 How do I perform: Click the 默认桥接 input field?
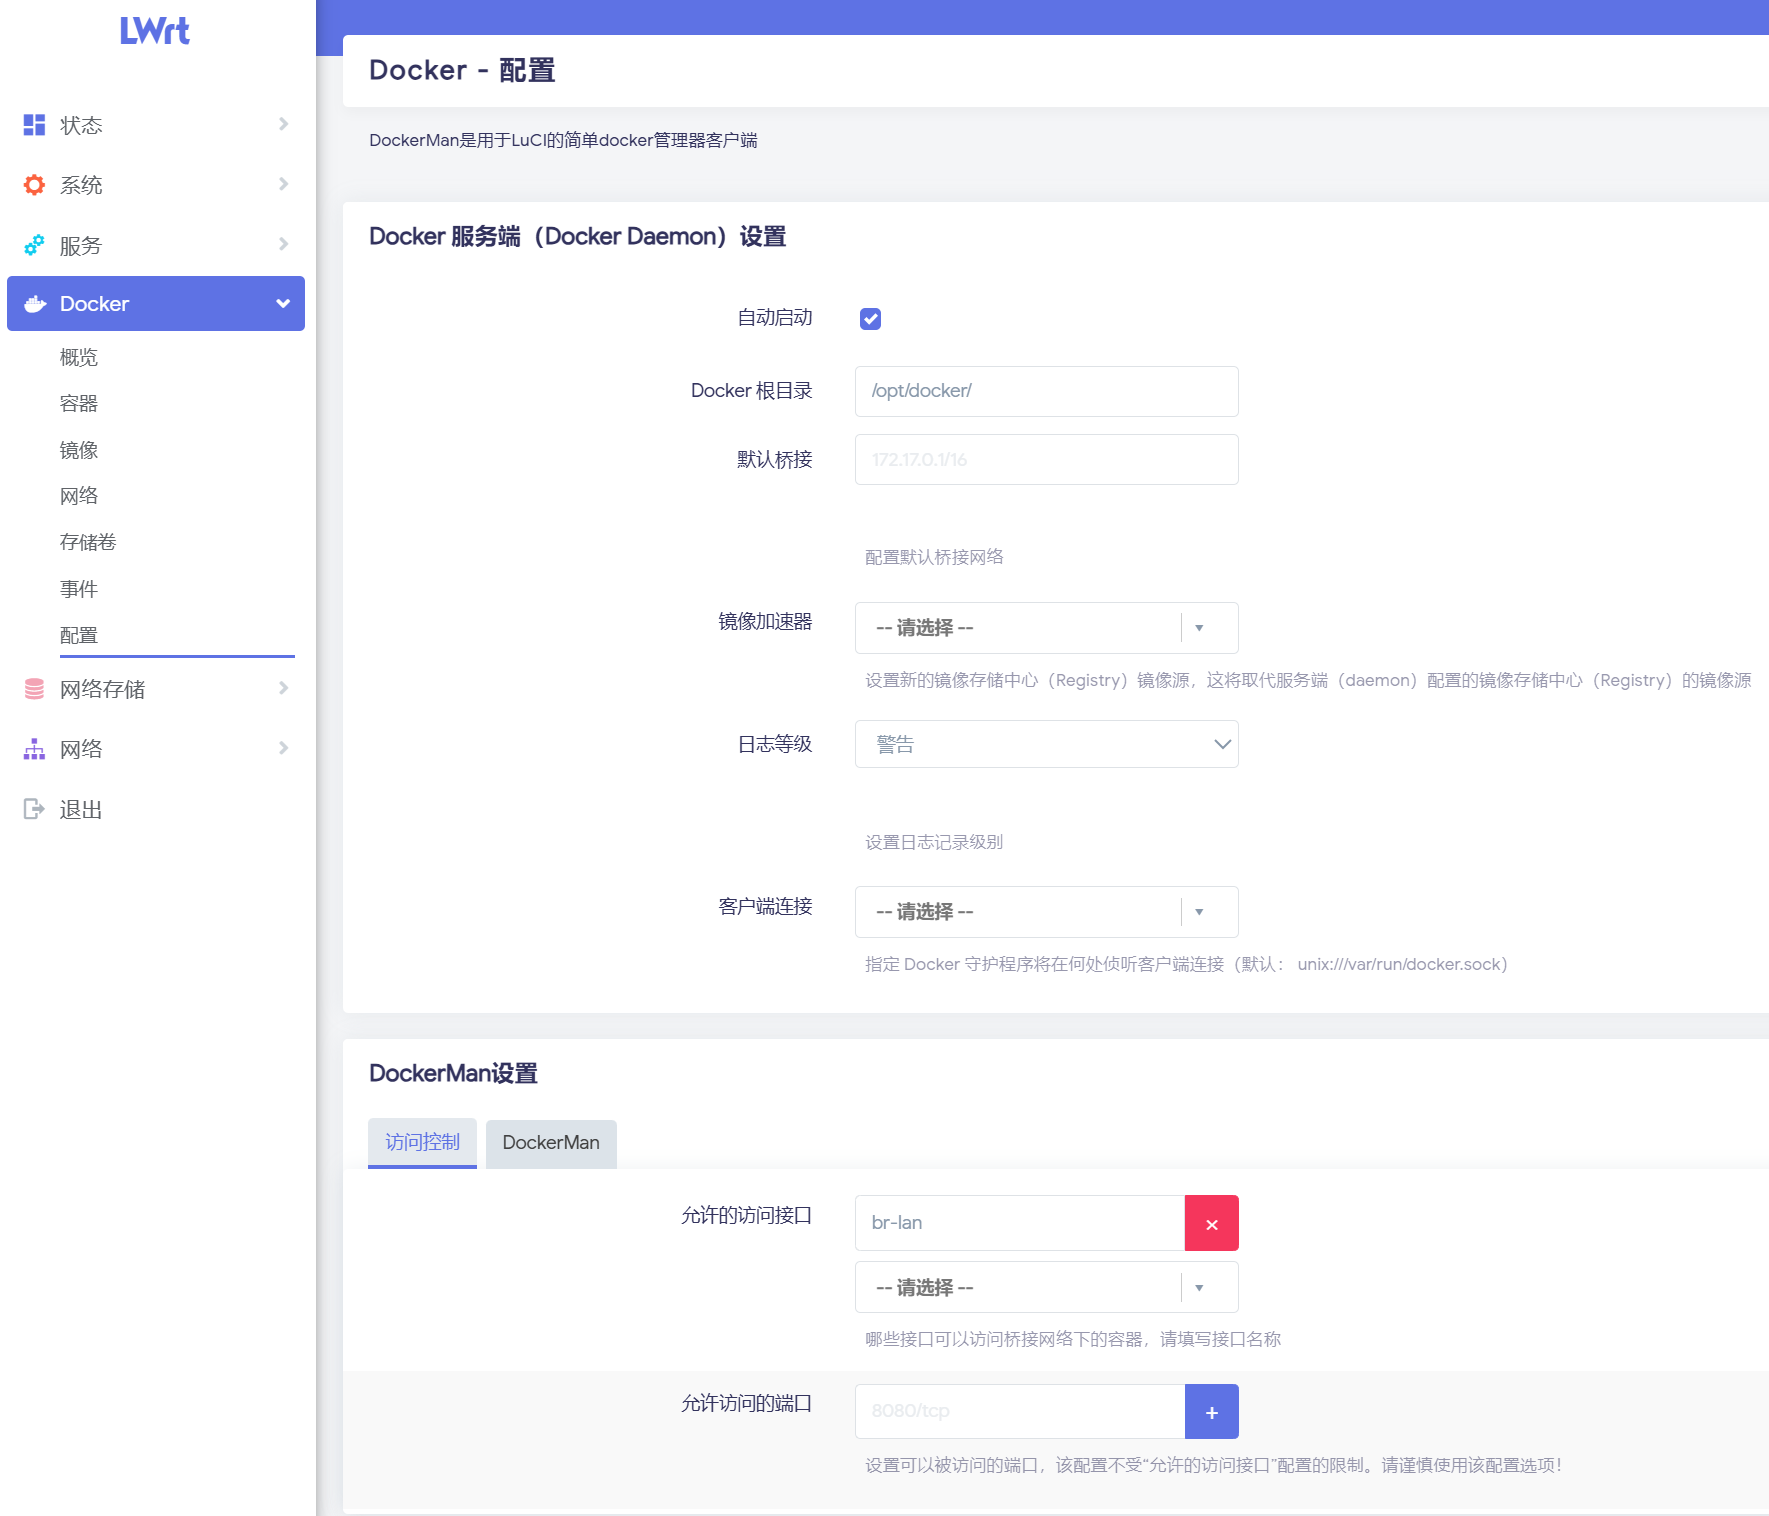tap(1047, 460)
